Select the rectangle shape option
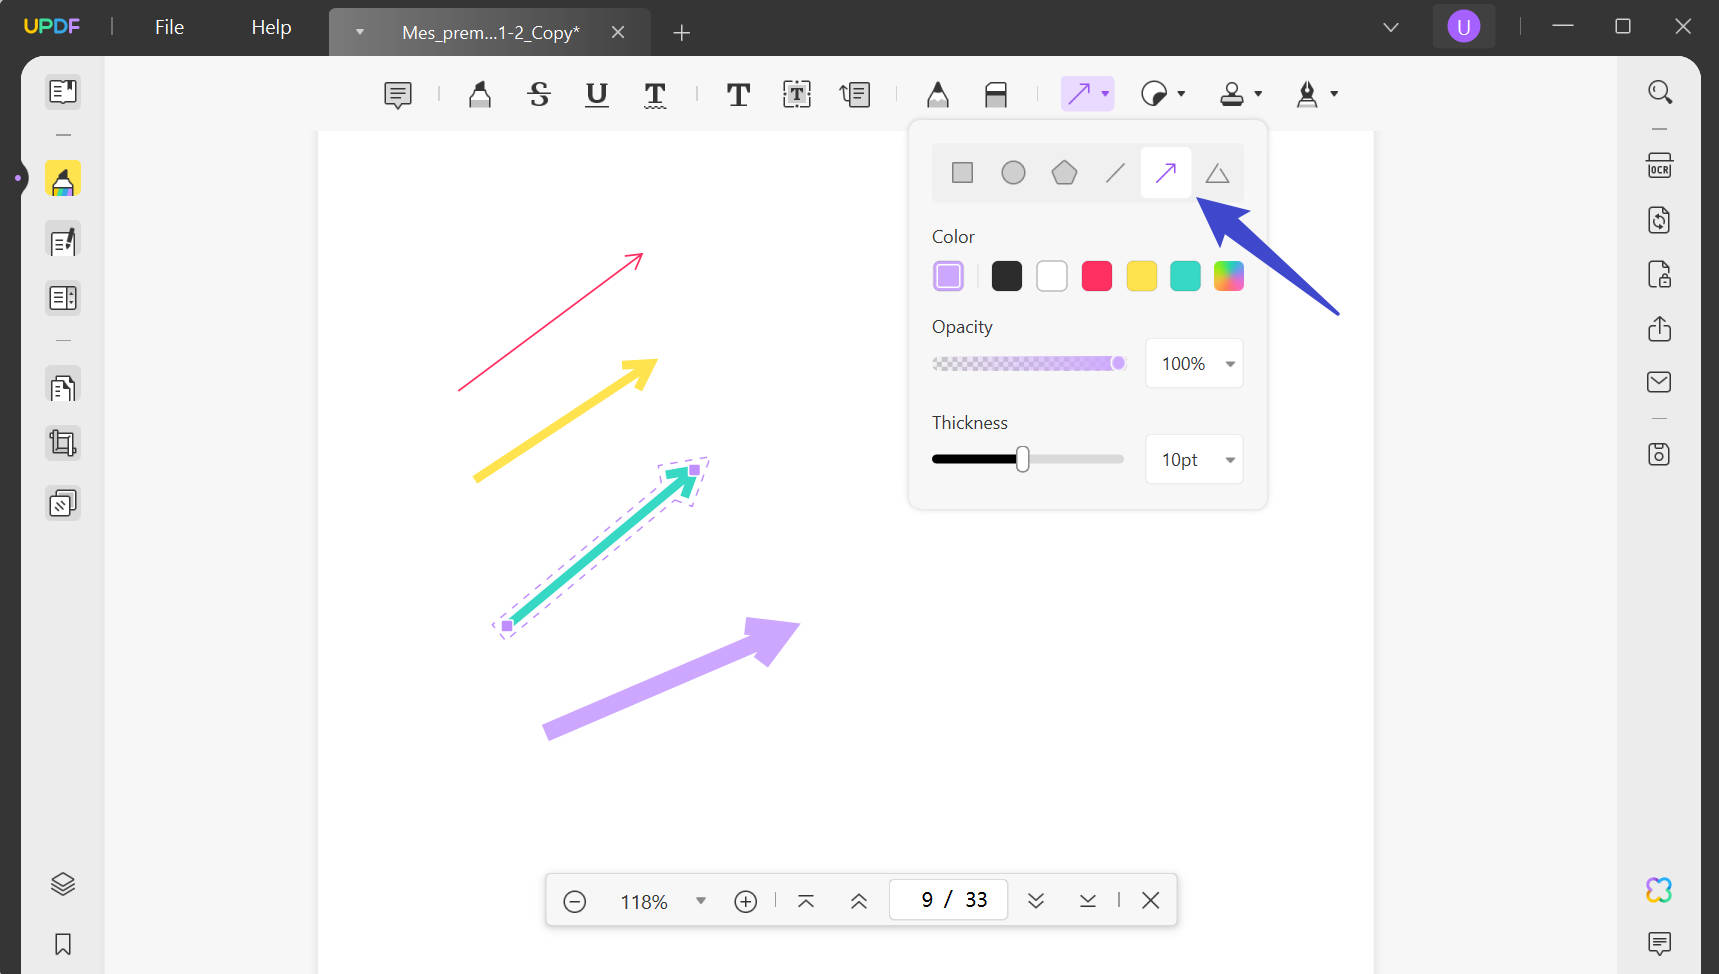This screenshot has width=1719, height=974. tap(962, 172)
